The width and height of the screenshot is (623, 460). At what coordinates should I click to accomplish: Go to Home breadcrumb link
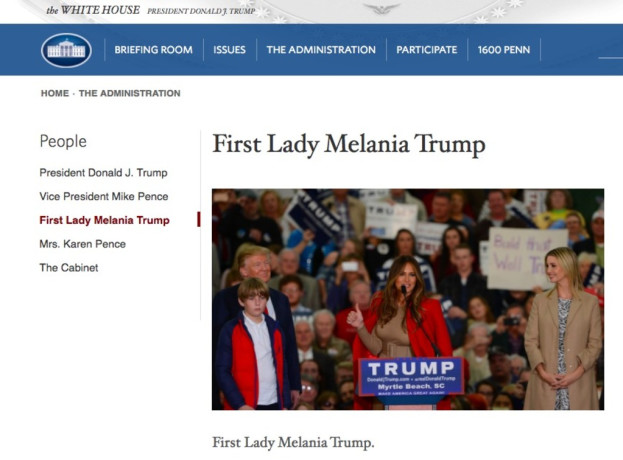[55, 93]
